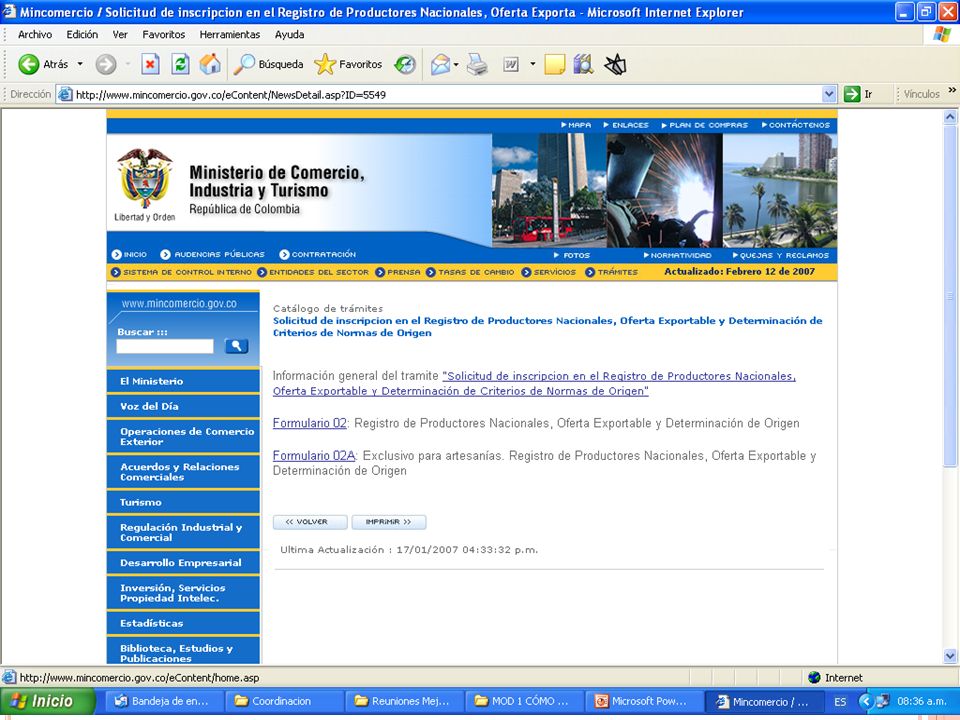This screenshot has width=960, height=720.
Task: Click the green Ir go arrow
Action: pos(852,94)
